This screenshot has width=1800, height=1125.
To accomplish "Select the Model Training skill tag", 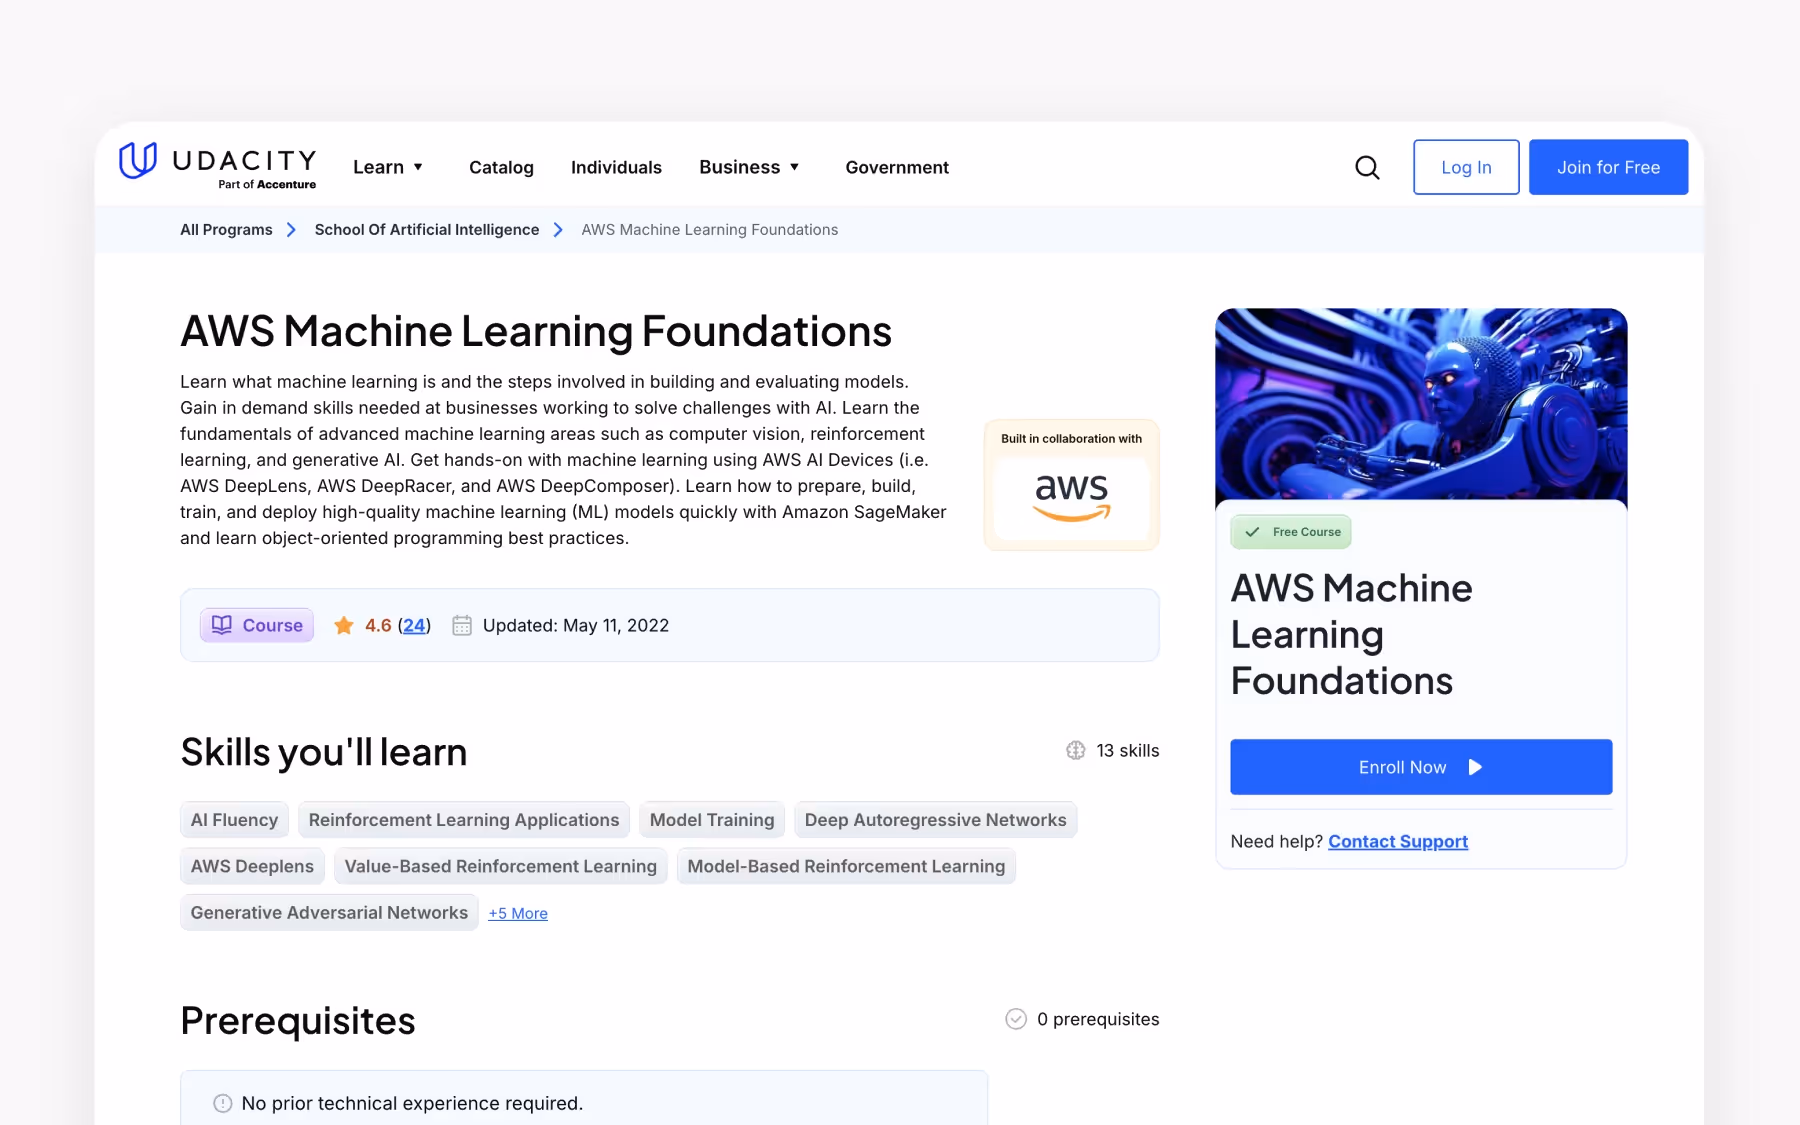I will coord(712,820).
